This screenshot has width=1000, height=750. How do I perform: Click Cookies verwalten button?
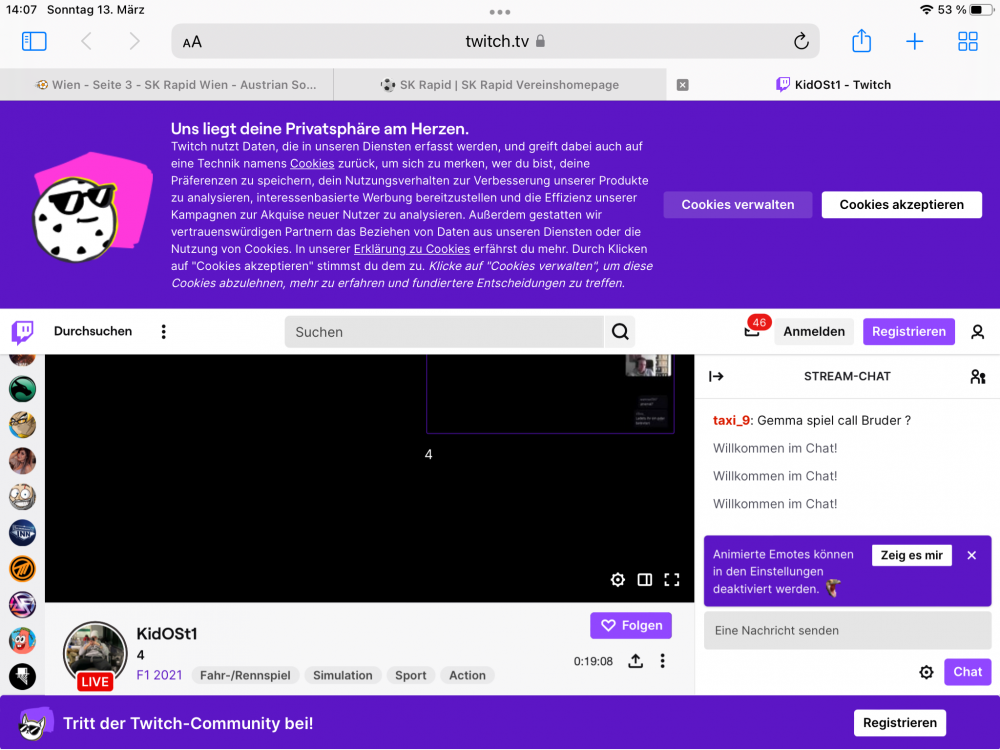pyautogui.click(x=738, y=205)
